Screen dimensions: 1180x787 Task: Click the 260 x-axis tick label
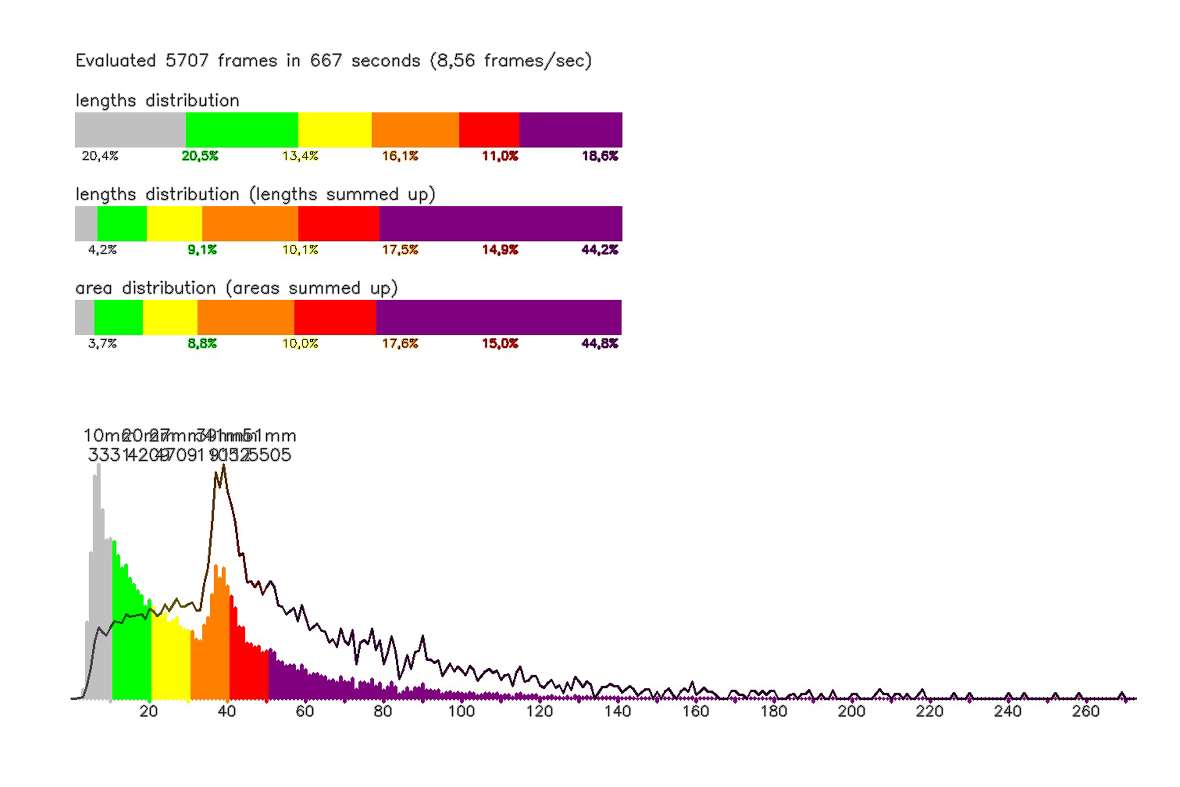(x=1085, y=711)
